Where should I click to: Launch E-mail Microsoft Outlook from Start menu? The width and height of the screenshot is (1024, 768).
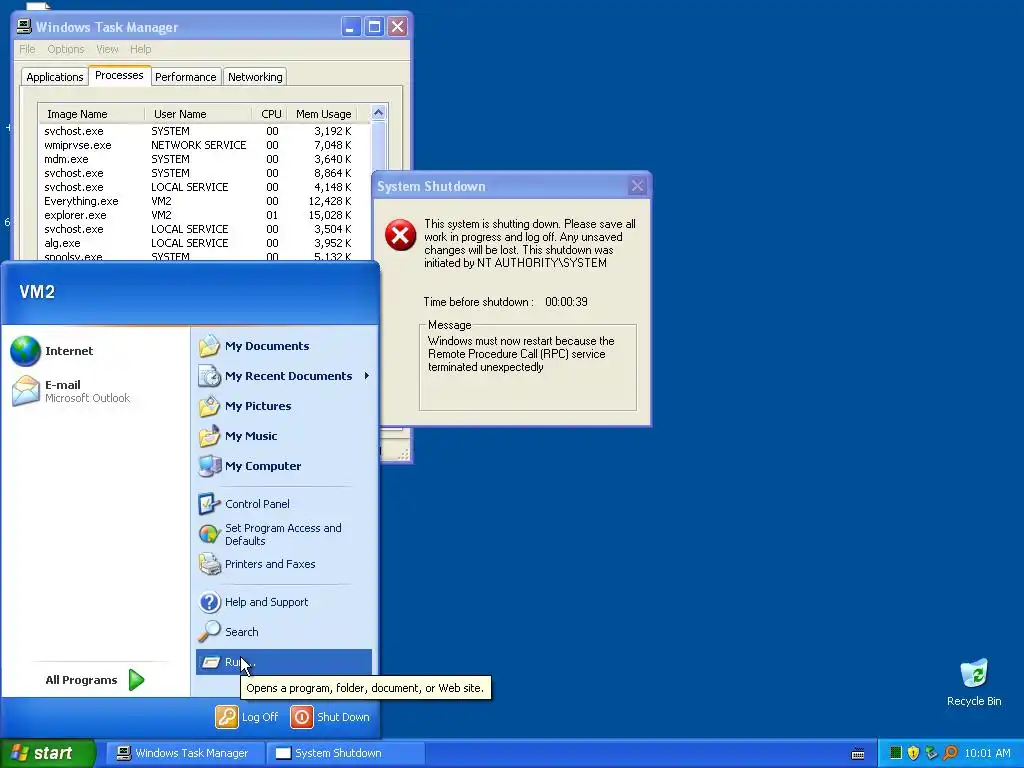(71, 391)
